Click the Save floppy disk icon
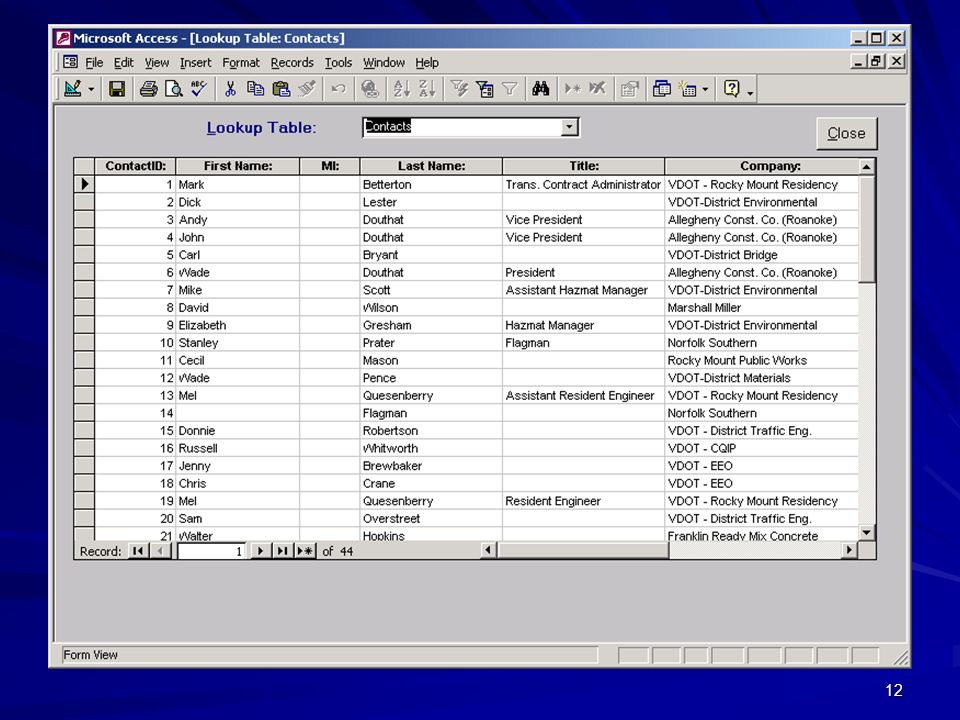The width and height of the screenshot is (960, 720). [x=117, y=89]
